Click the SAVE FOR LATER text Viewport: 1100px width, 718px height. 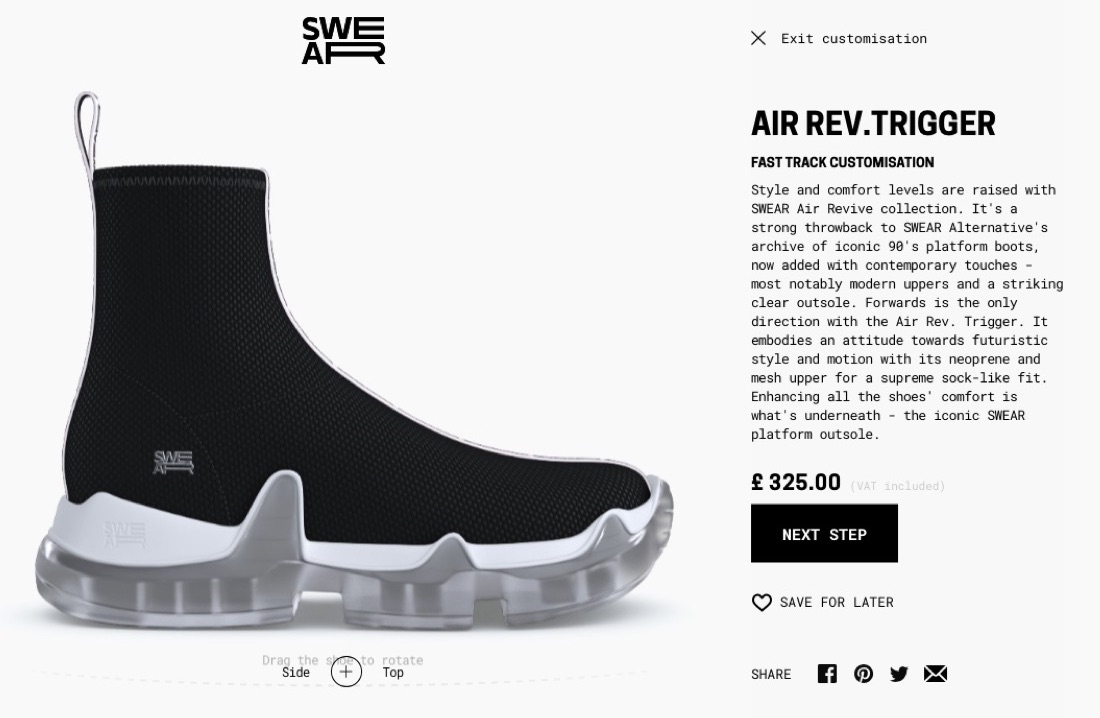836,602
